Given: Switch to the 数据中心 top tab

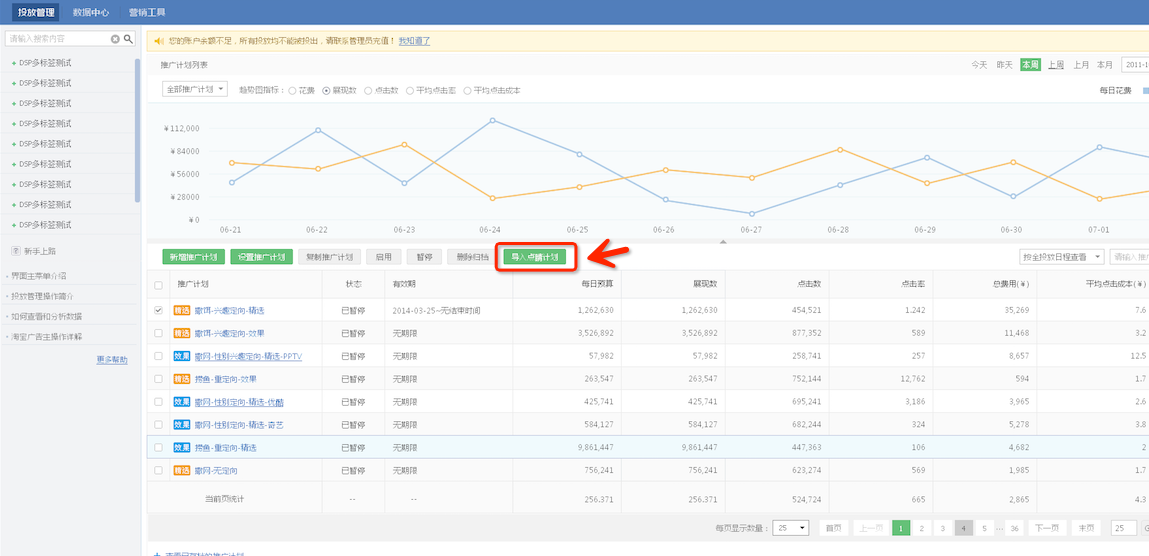Looking at the screenshot, I should pyautogui.click(x=91, y=12).
